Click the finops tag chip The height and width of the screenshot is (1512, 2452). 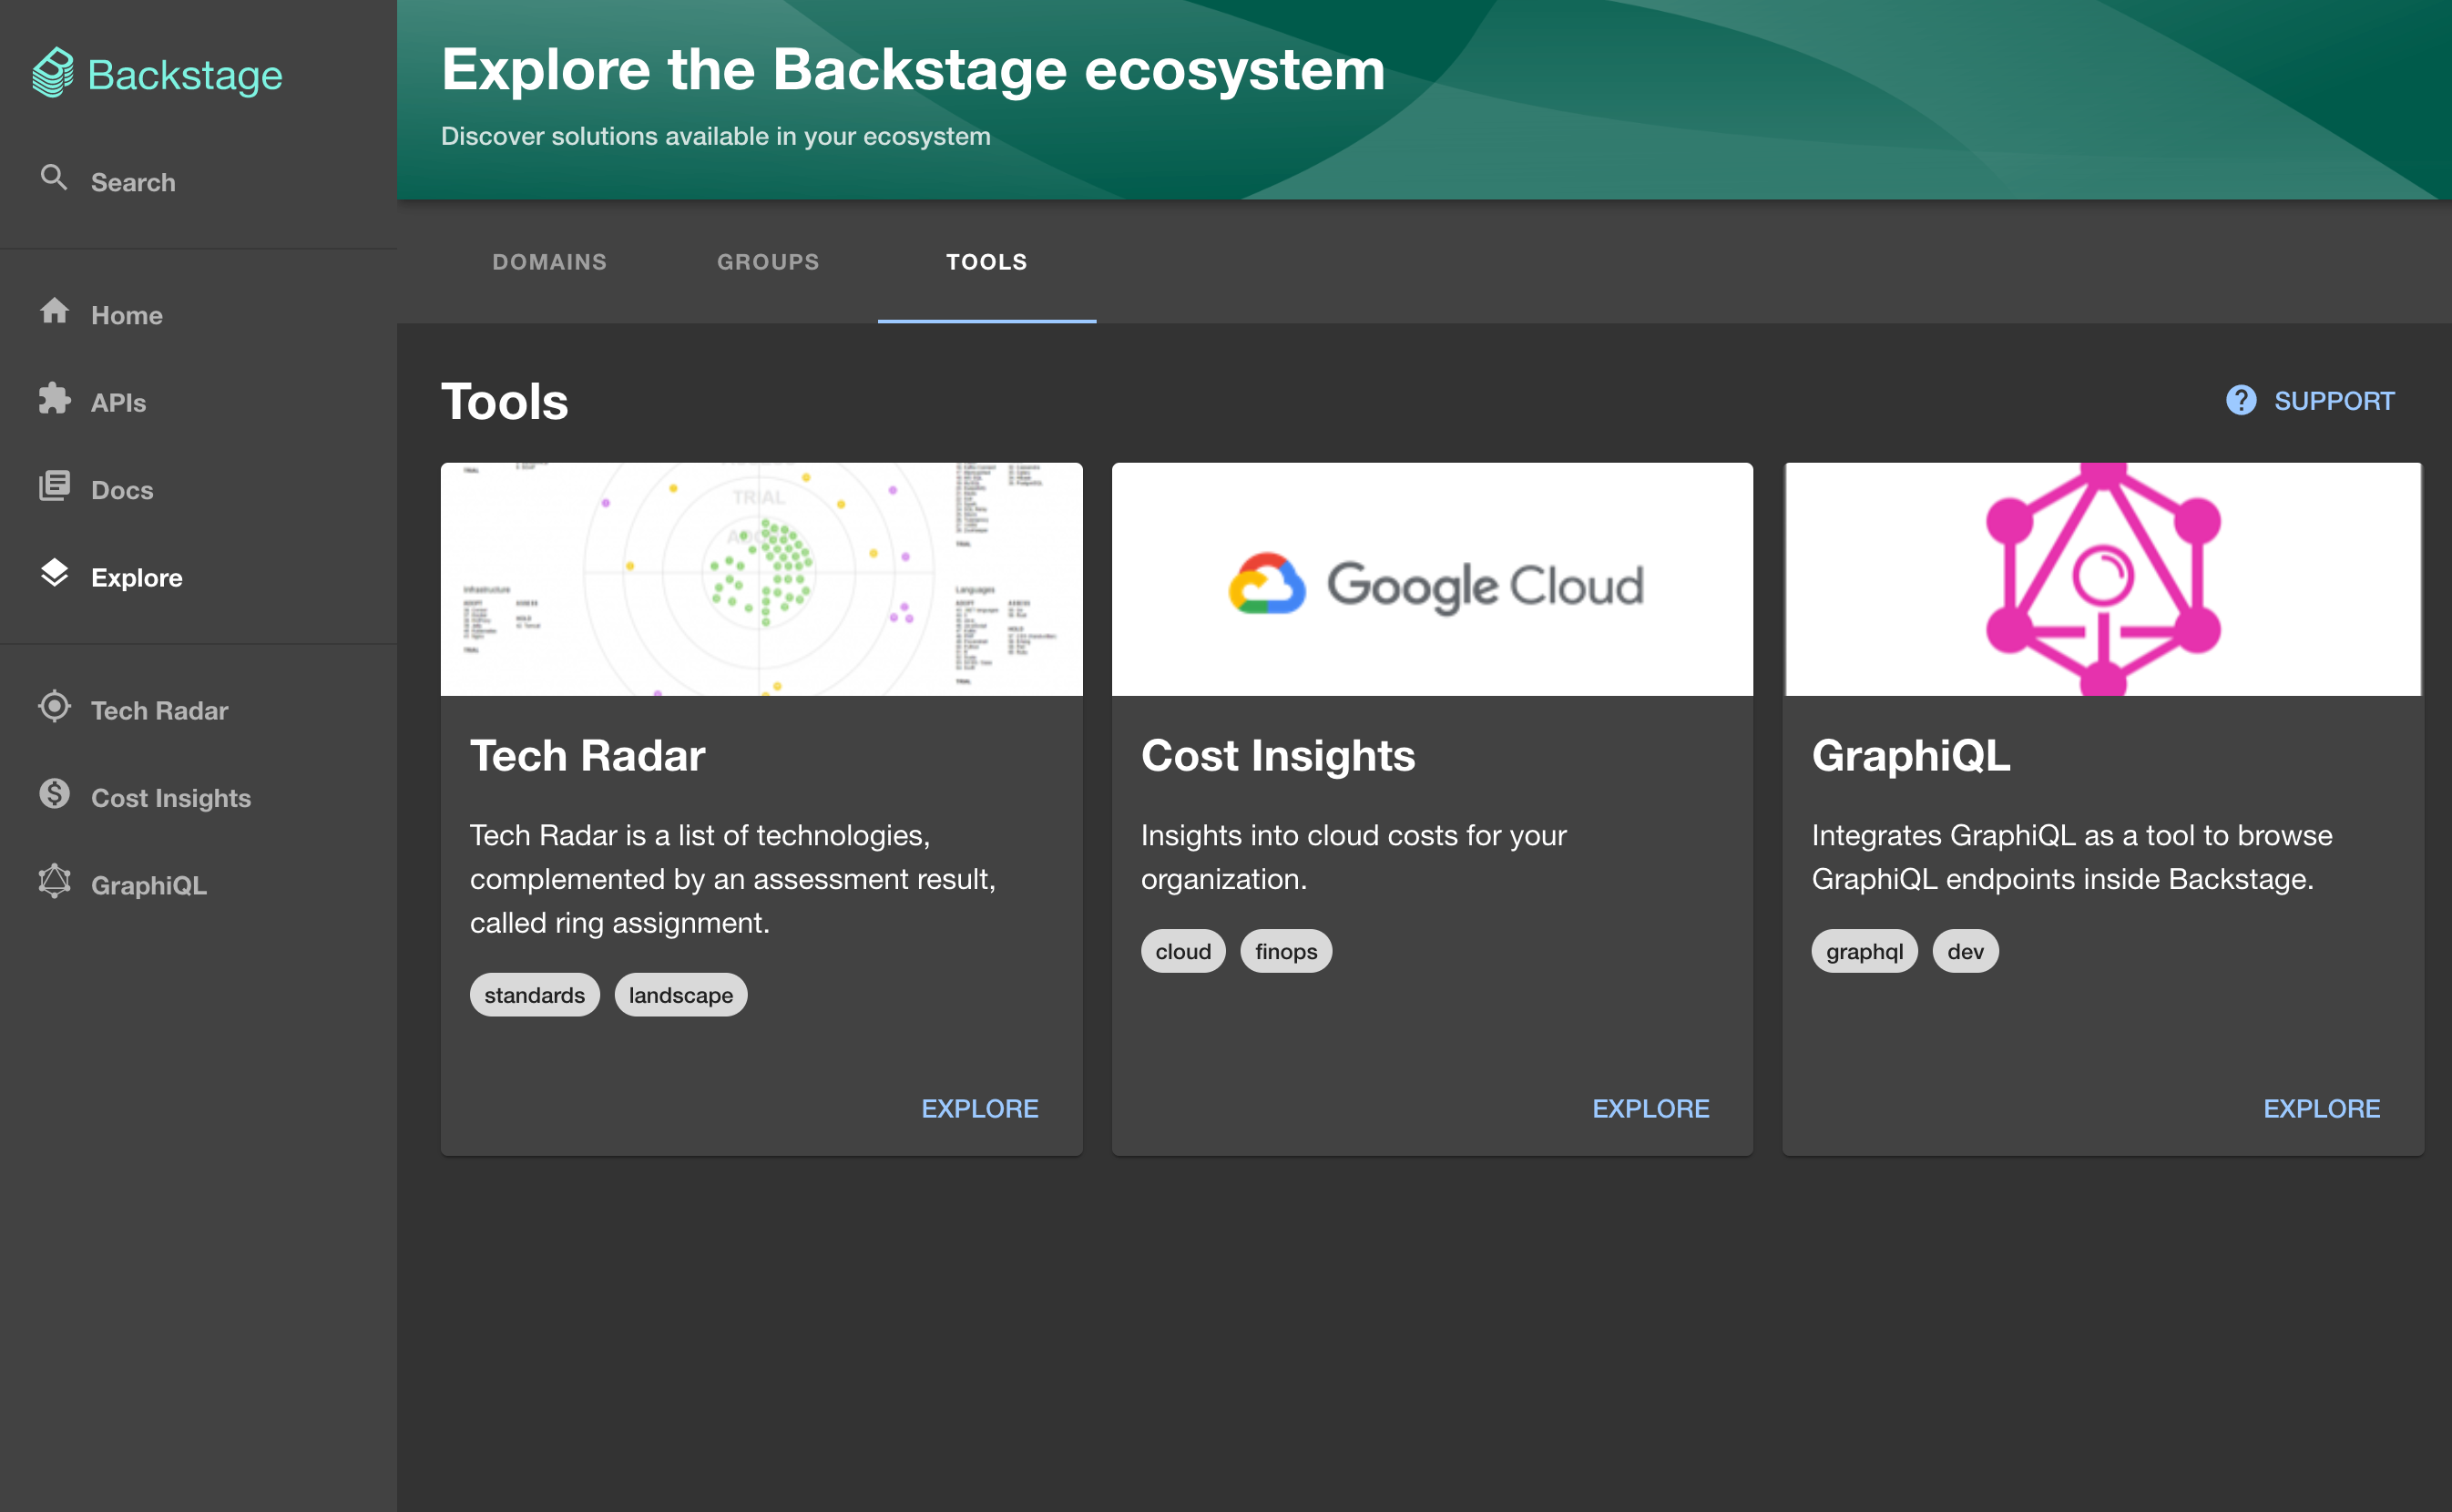1286,951
